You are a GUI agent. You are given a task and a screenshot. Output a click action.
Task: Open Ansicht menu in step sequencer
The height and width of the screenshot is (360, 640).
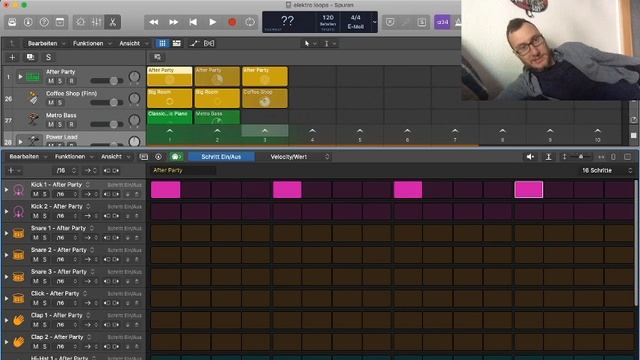click(x=115, y=157)
